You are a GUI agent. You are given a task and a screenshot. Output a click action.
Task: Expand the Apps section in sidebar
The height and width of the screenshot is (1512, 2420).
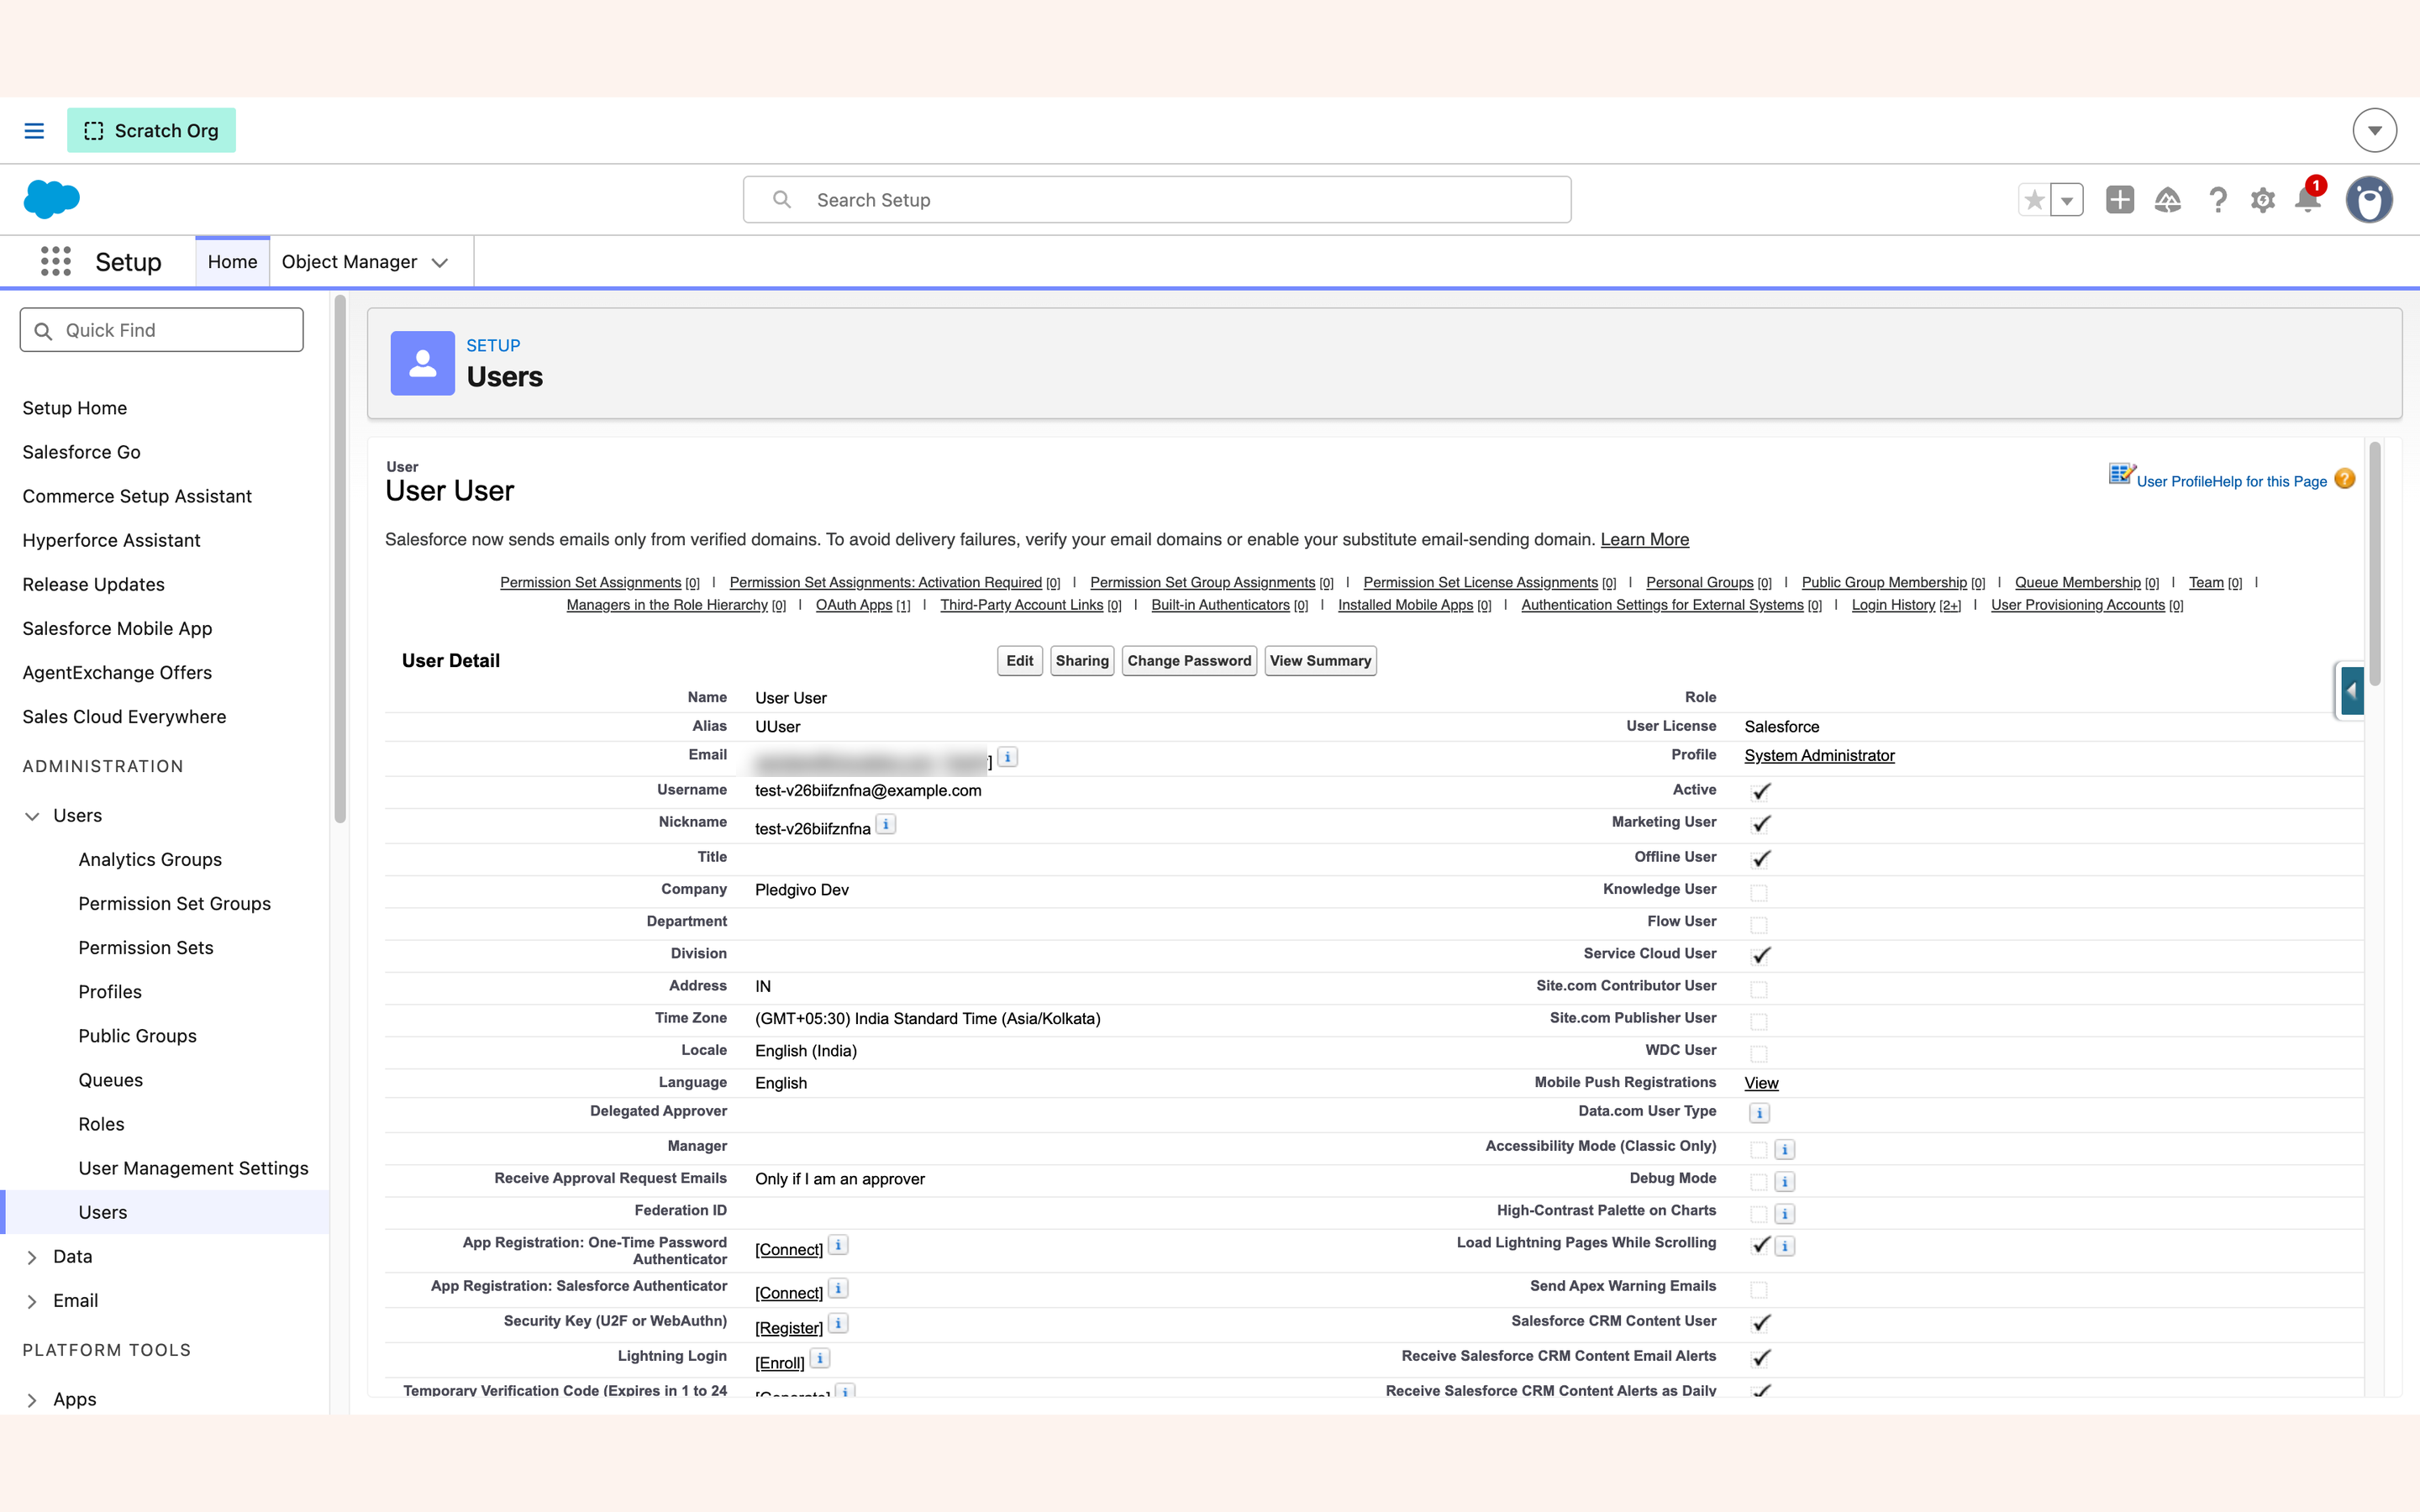click(32, 1400)
